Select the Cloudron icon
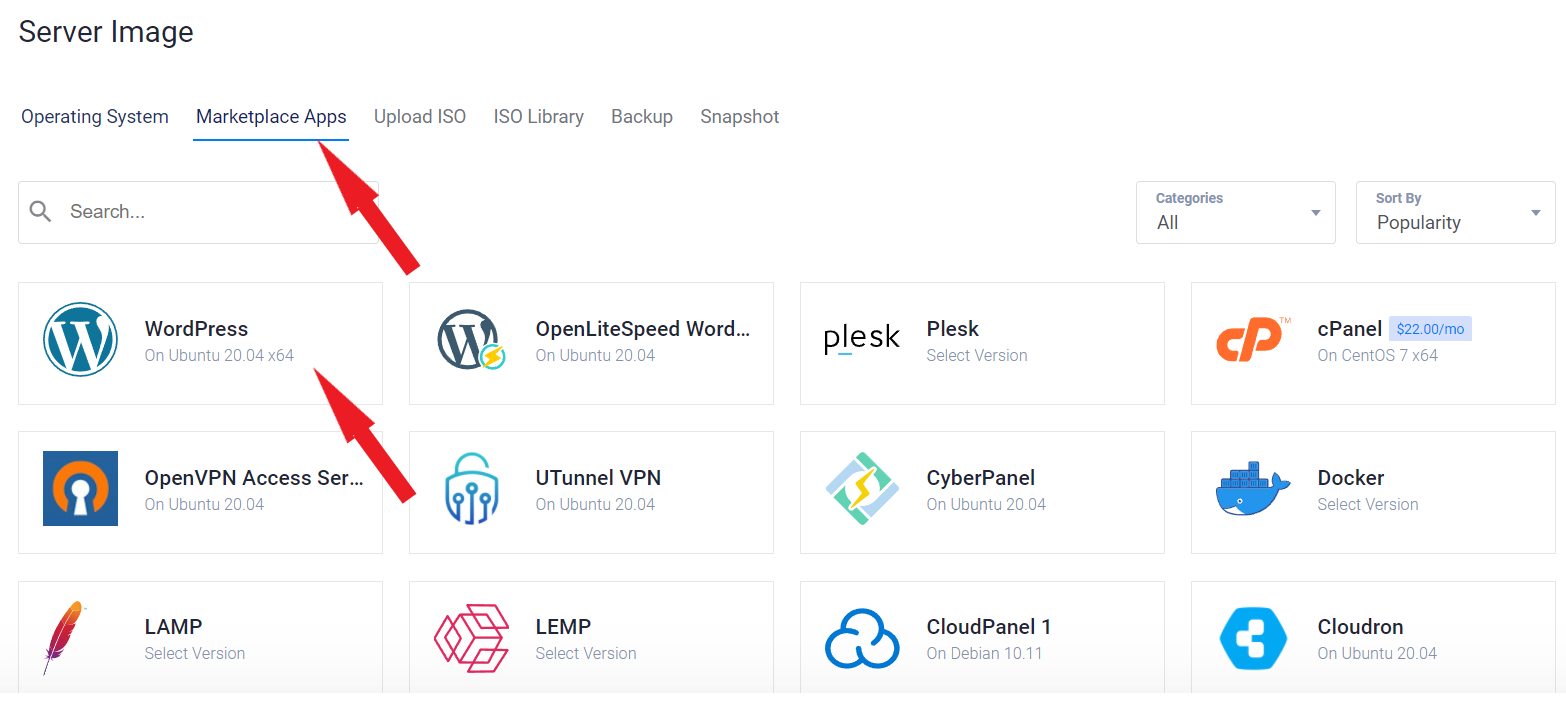Screen dimensions: 1566x706 pos(1252,638)
